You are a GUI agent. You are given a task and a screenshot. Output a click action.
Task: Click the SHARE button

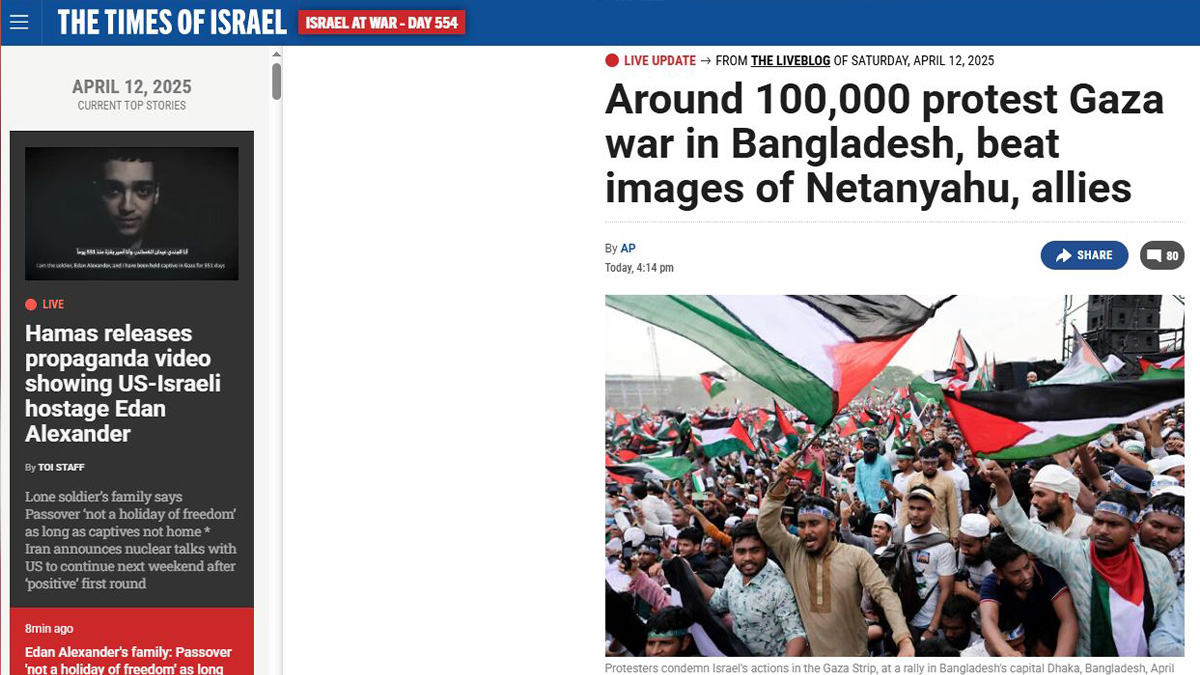[x=1084, y=255]
